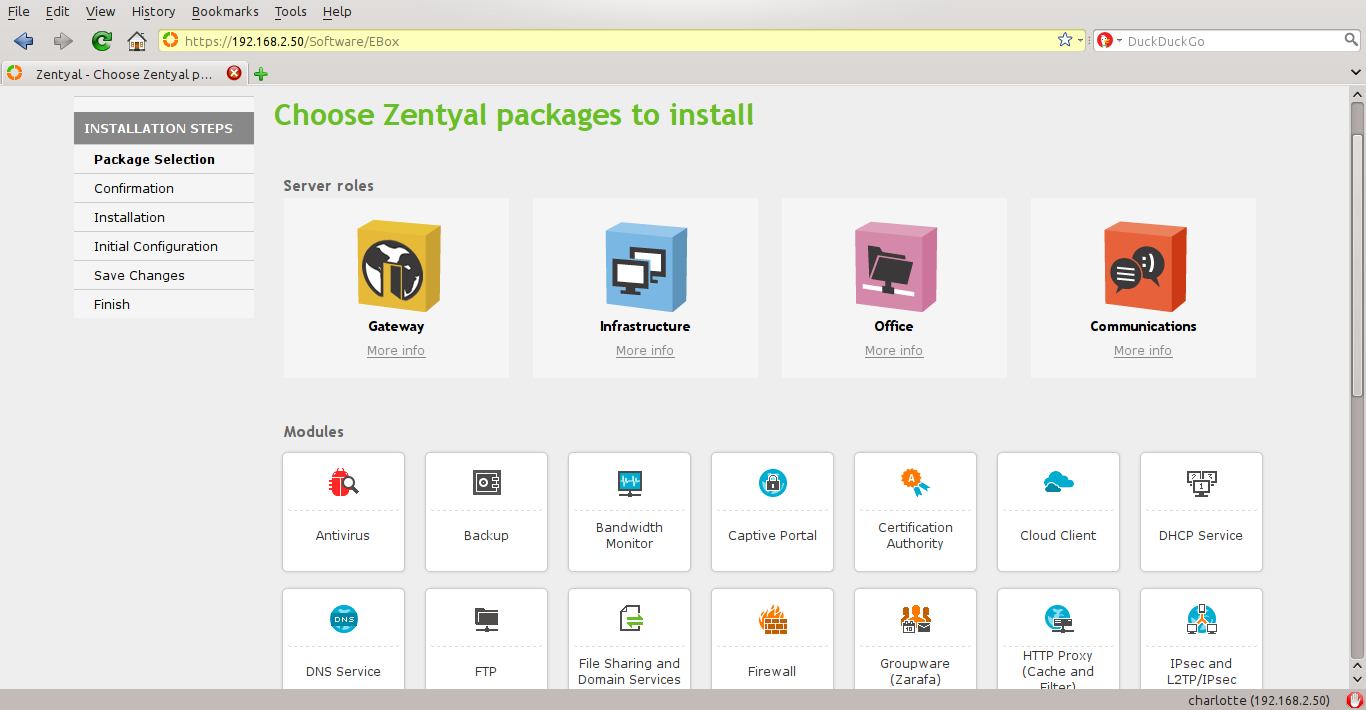
Task: Switch to the Zentyal browser tab
Action: coord(124,74)
